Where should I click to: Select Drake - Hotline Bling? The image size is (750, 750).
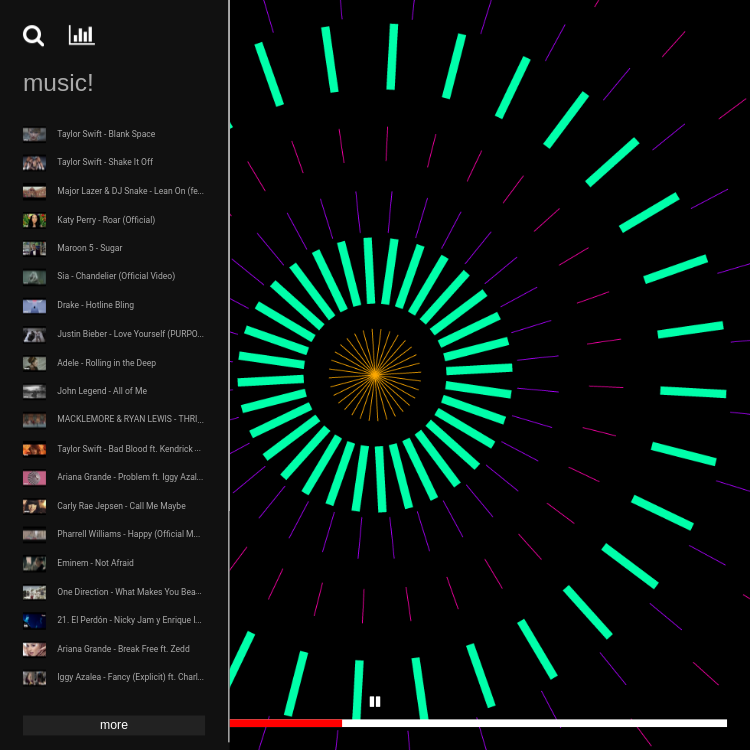(96, 305)
